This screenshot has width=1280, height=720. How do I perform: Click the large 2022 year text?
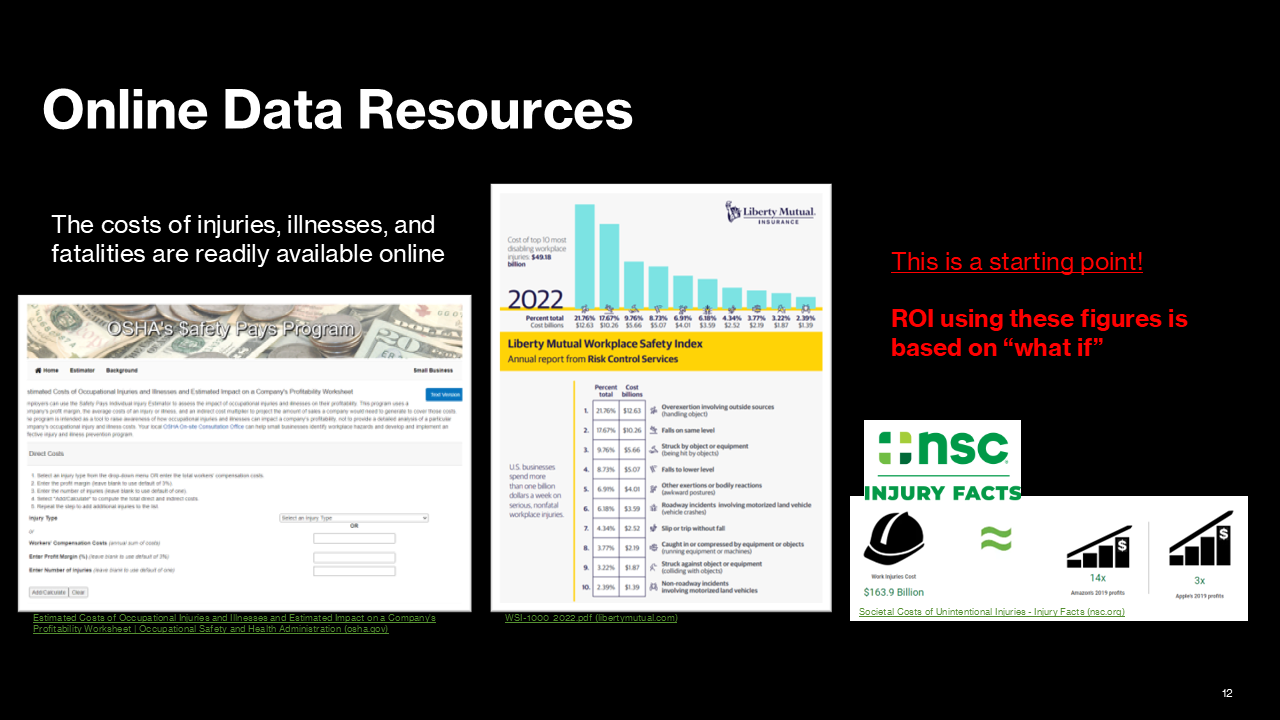[x=535, y=299]
